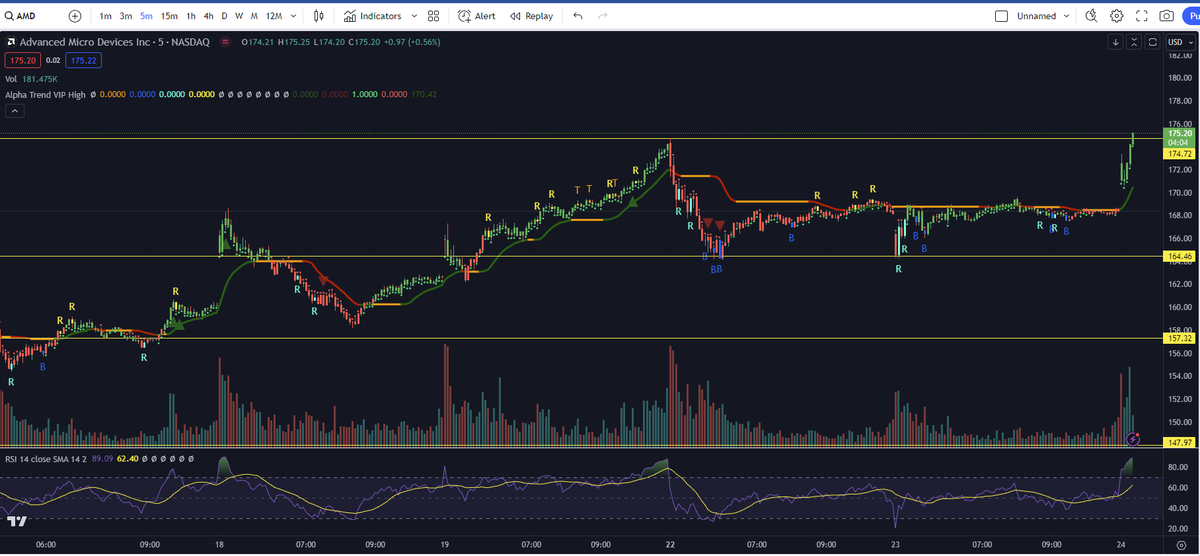Open the Indicators dialog
Viewport: 1200px width, 556px height.
pos(372,16)
